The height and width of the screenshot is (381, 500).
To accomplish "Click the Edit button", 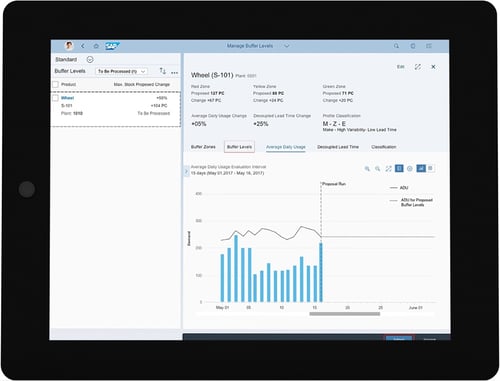I will tap(400, 67).
